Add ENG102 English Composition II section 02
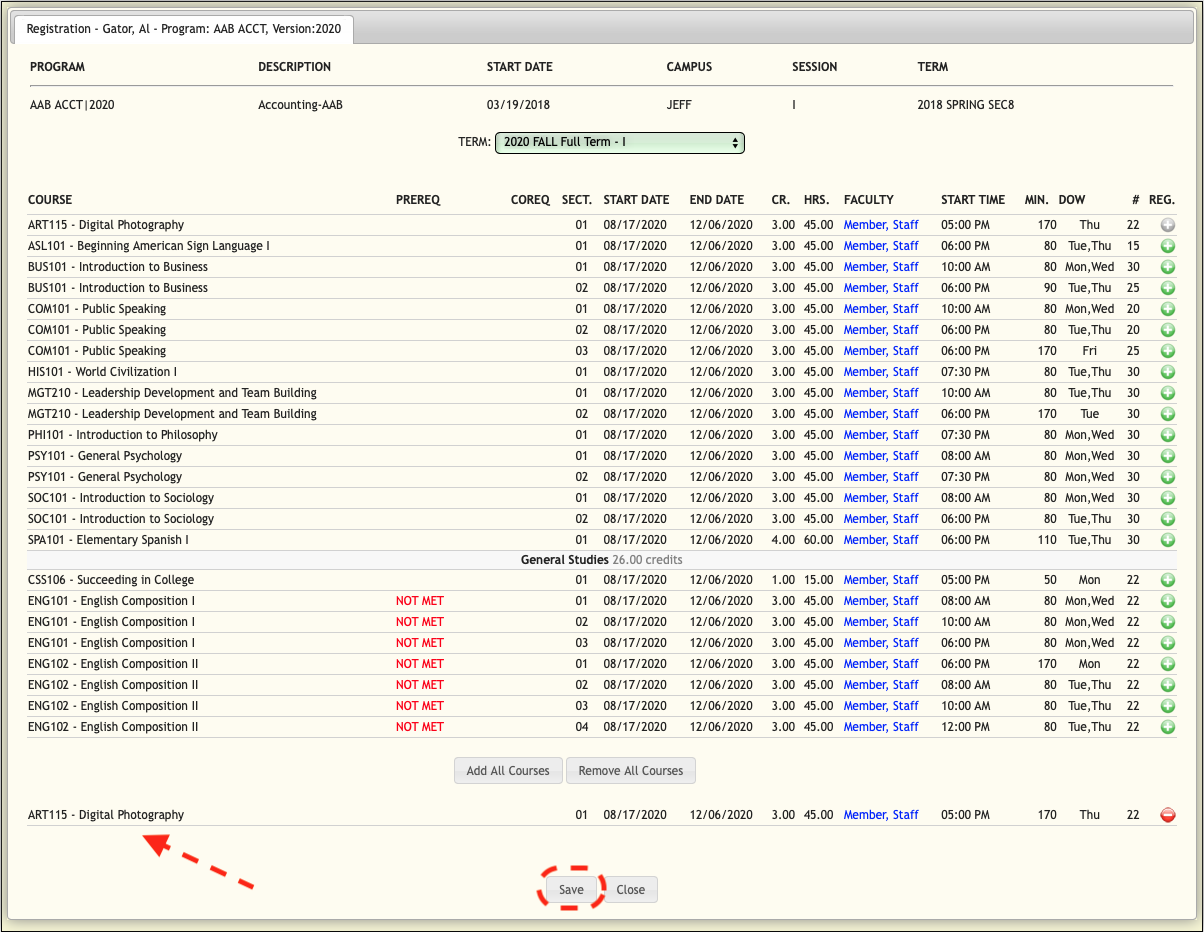Image resolution: width=1204 pixels, height=932 pixels. point(1167,685)
